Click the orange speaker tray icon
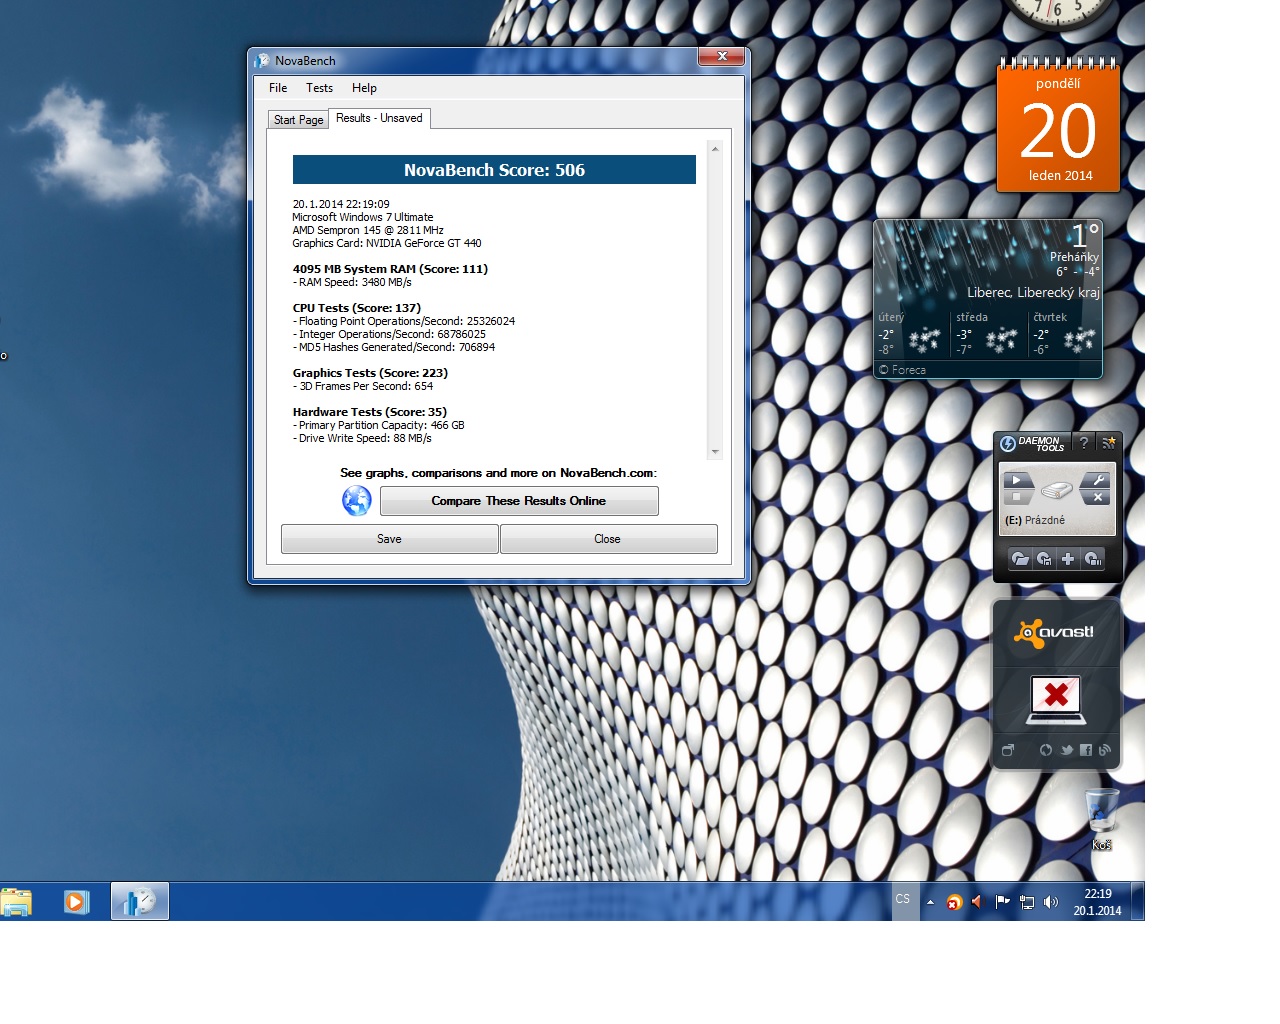Screen dimensions: 1280x1024 click(977, 902)
